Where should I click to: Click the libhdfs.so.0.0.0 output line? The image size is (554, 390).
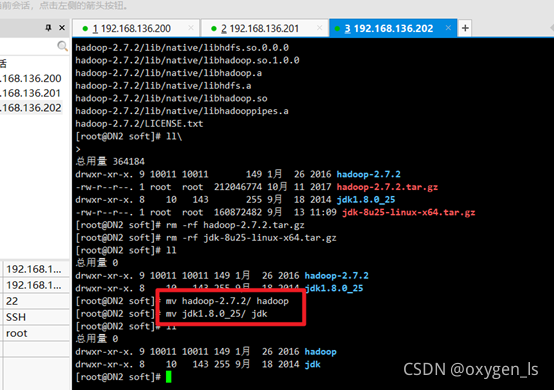pos(182,47)
